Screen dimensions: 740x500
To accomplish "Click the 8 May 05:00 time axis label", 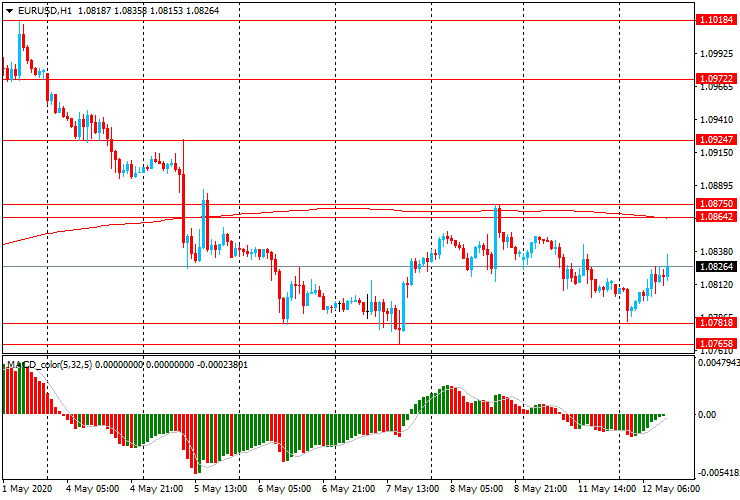I will coord(476,488).
